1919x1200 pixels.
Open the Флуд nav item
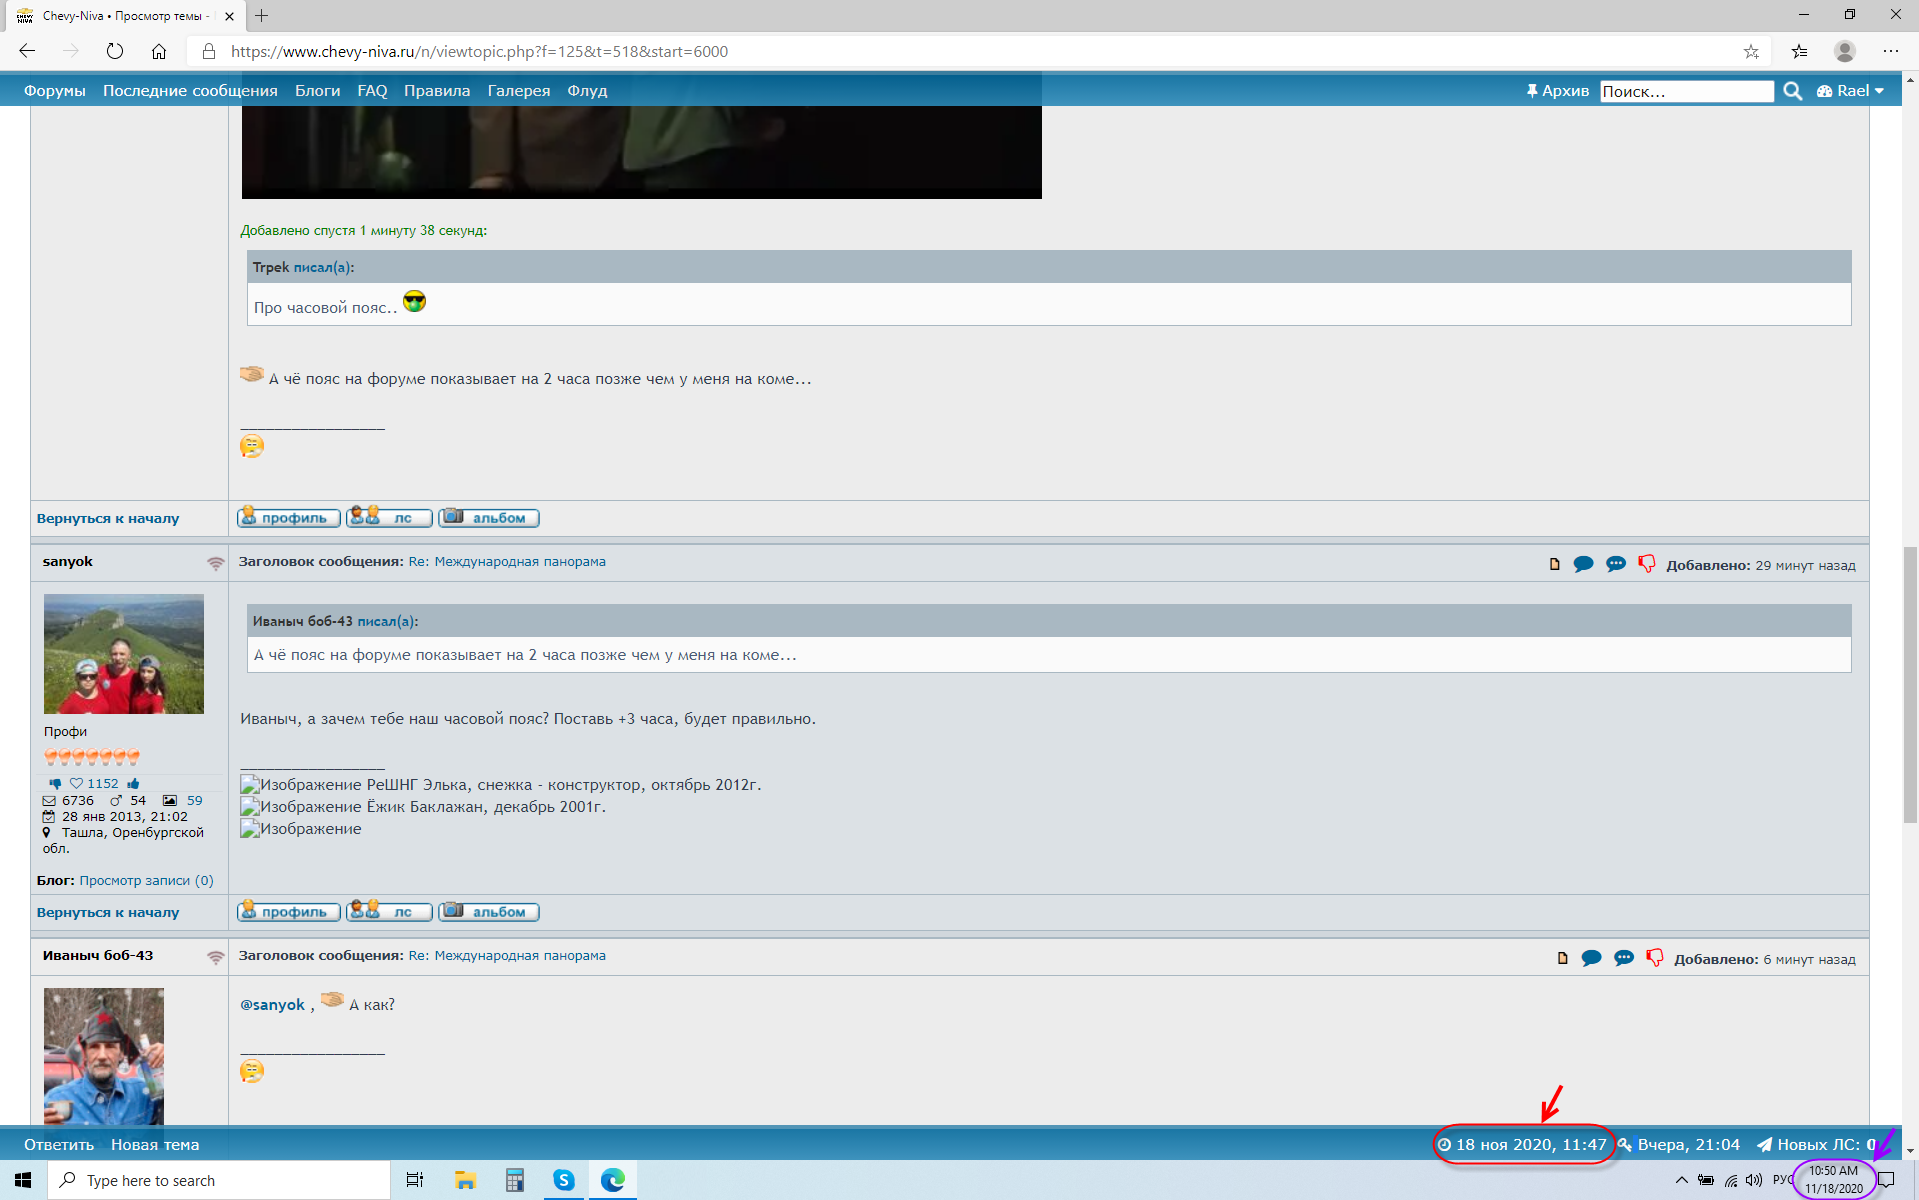[x=587, y=91]
